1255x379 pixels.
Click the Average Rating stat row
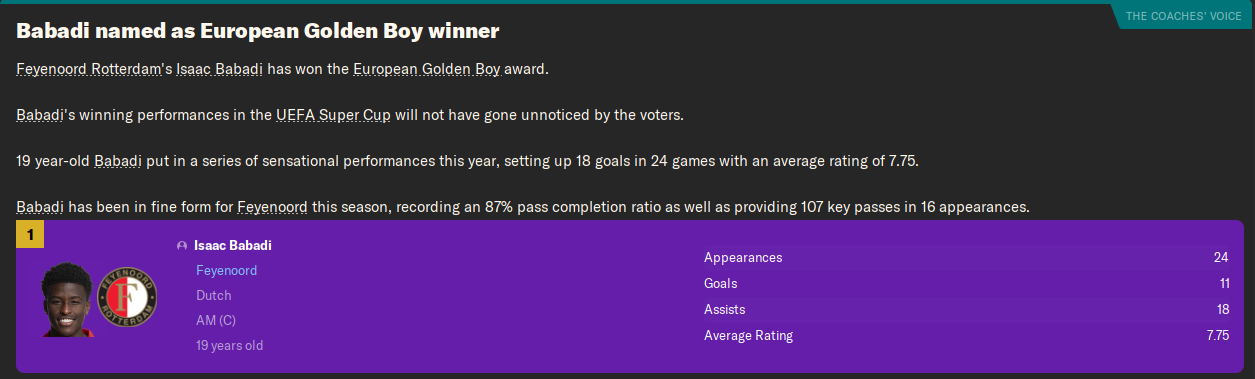pyautogui.click(x=966, y=336)
